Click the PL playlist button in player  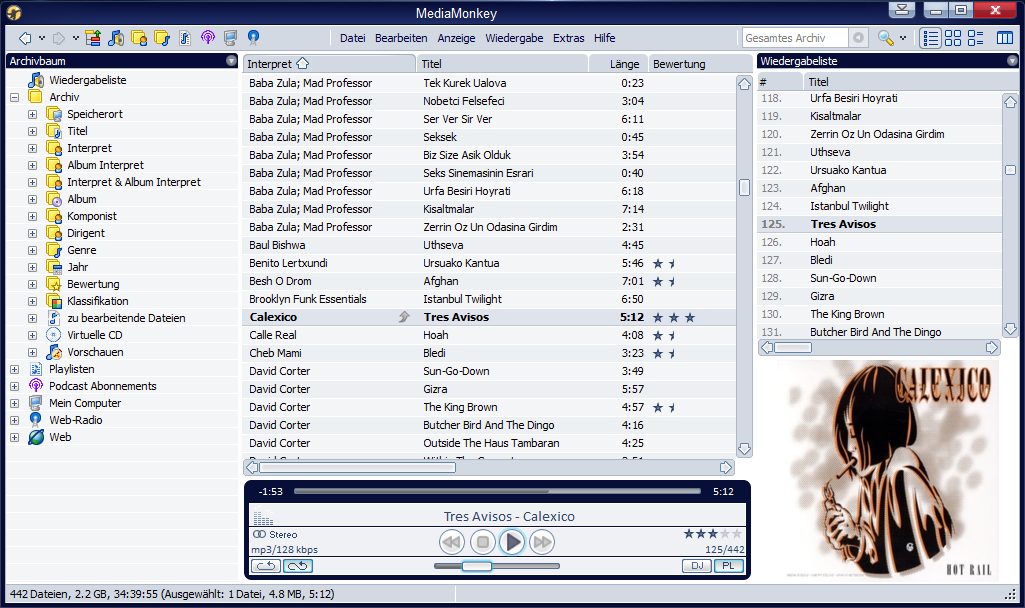coord(729,566)
